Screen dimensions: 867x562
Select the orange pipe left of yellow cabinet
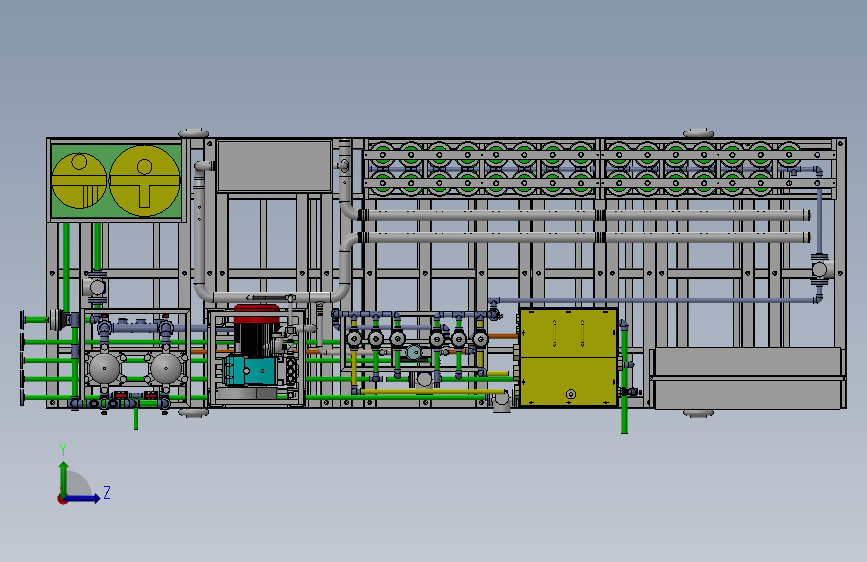click(x=503, y=336)
